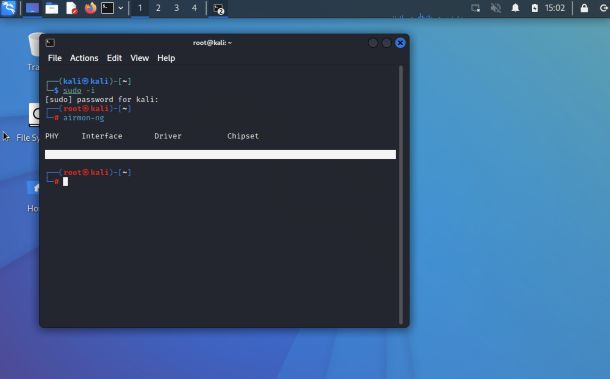610x379 pixels.
Task: Click the log out icon in panel
Action: coord(603,8)
